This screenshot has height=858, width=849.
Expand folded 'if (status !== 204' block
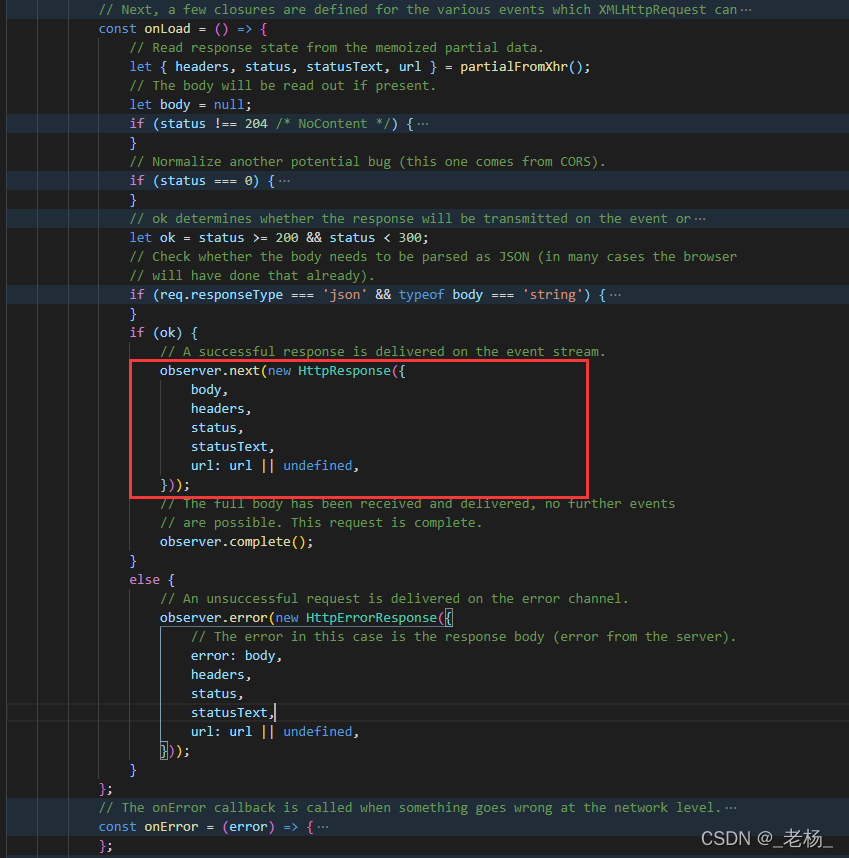[422, 124]
